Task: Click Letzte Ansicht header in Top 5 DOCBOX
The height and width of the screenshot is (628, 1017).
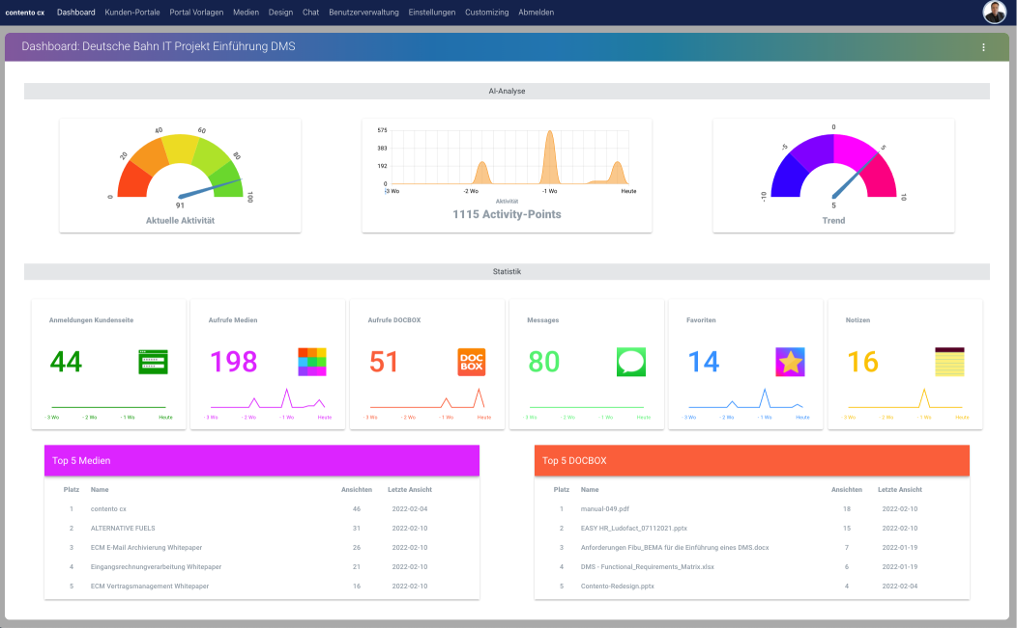Action: [x=900, y=490]
